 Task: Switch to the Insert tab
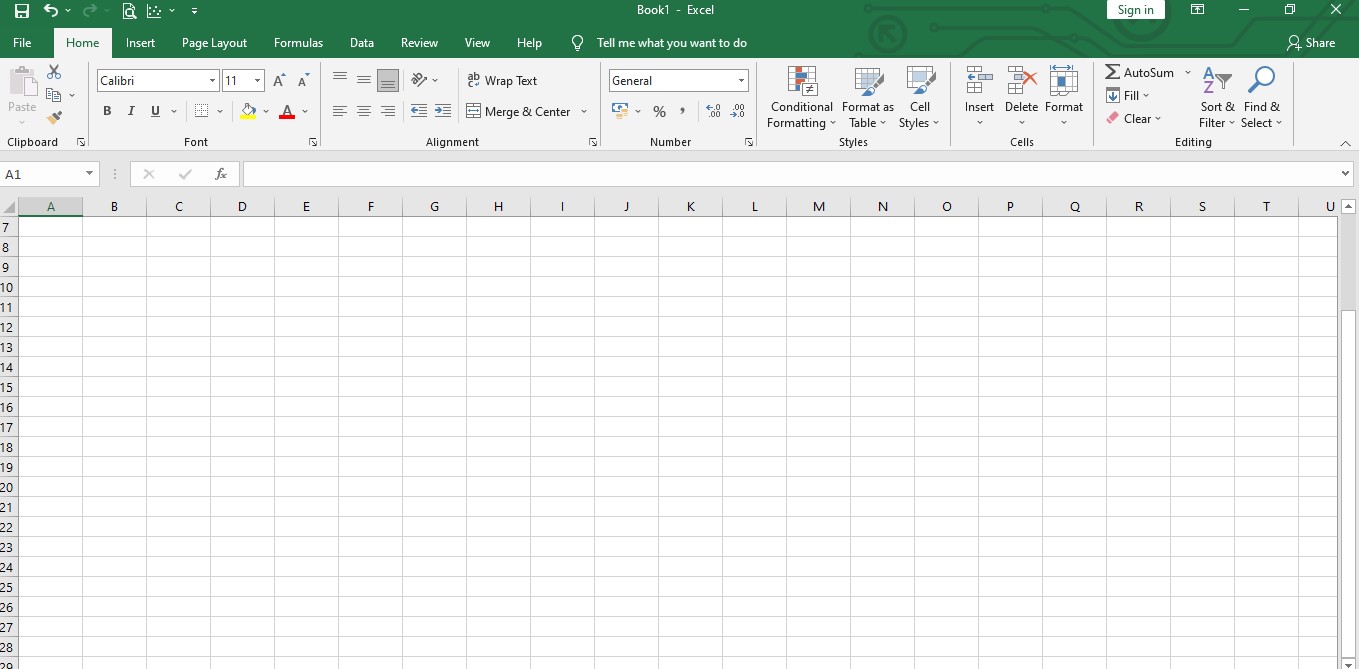(140, 43)
